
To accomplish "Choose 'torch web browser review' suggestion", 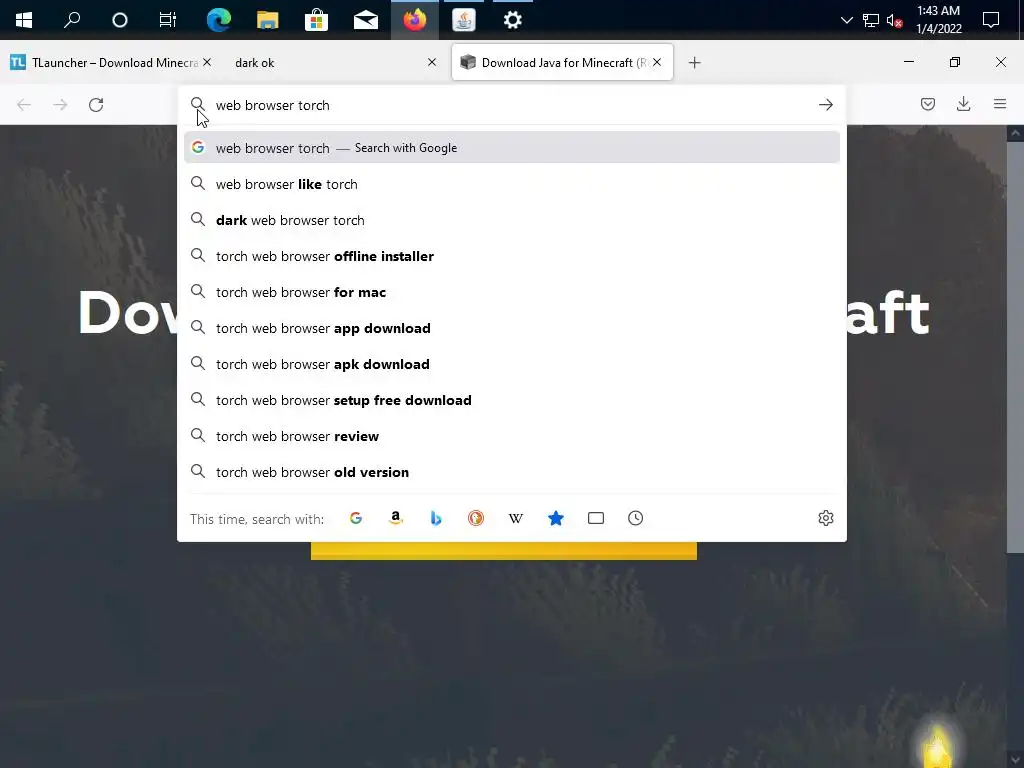I will point(511,436).
